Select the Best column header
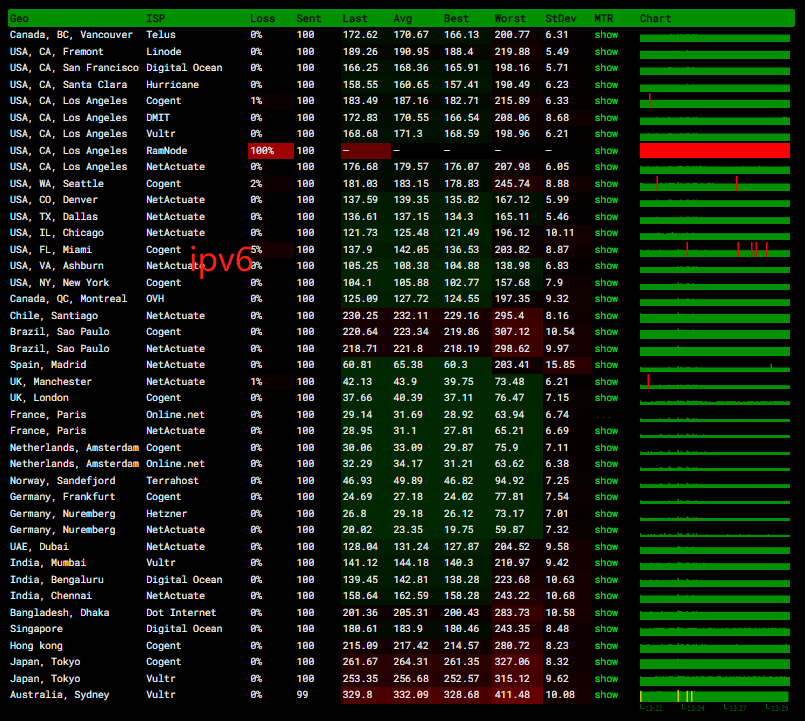Image resolution: width=805 pixels, height=721 pixels. [456, 18]
